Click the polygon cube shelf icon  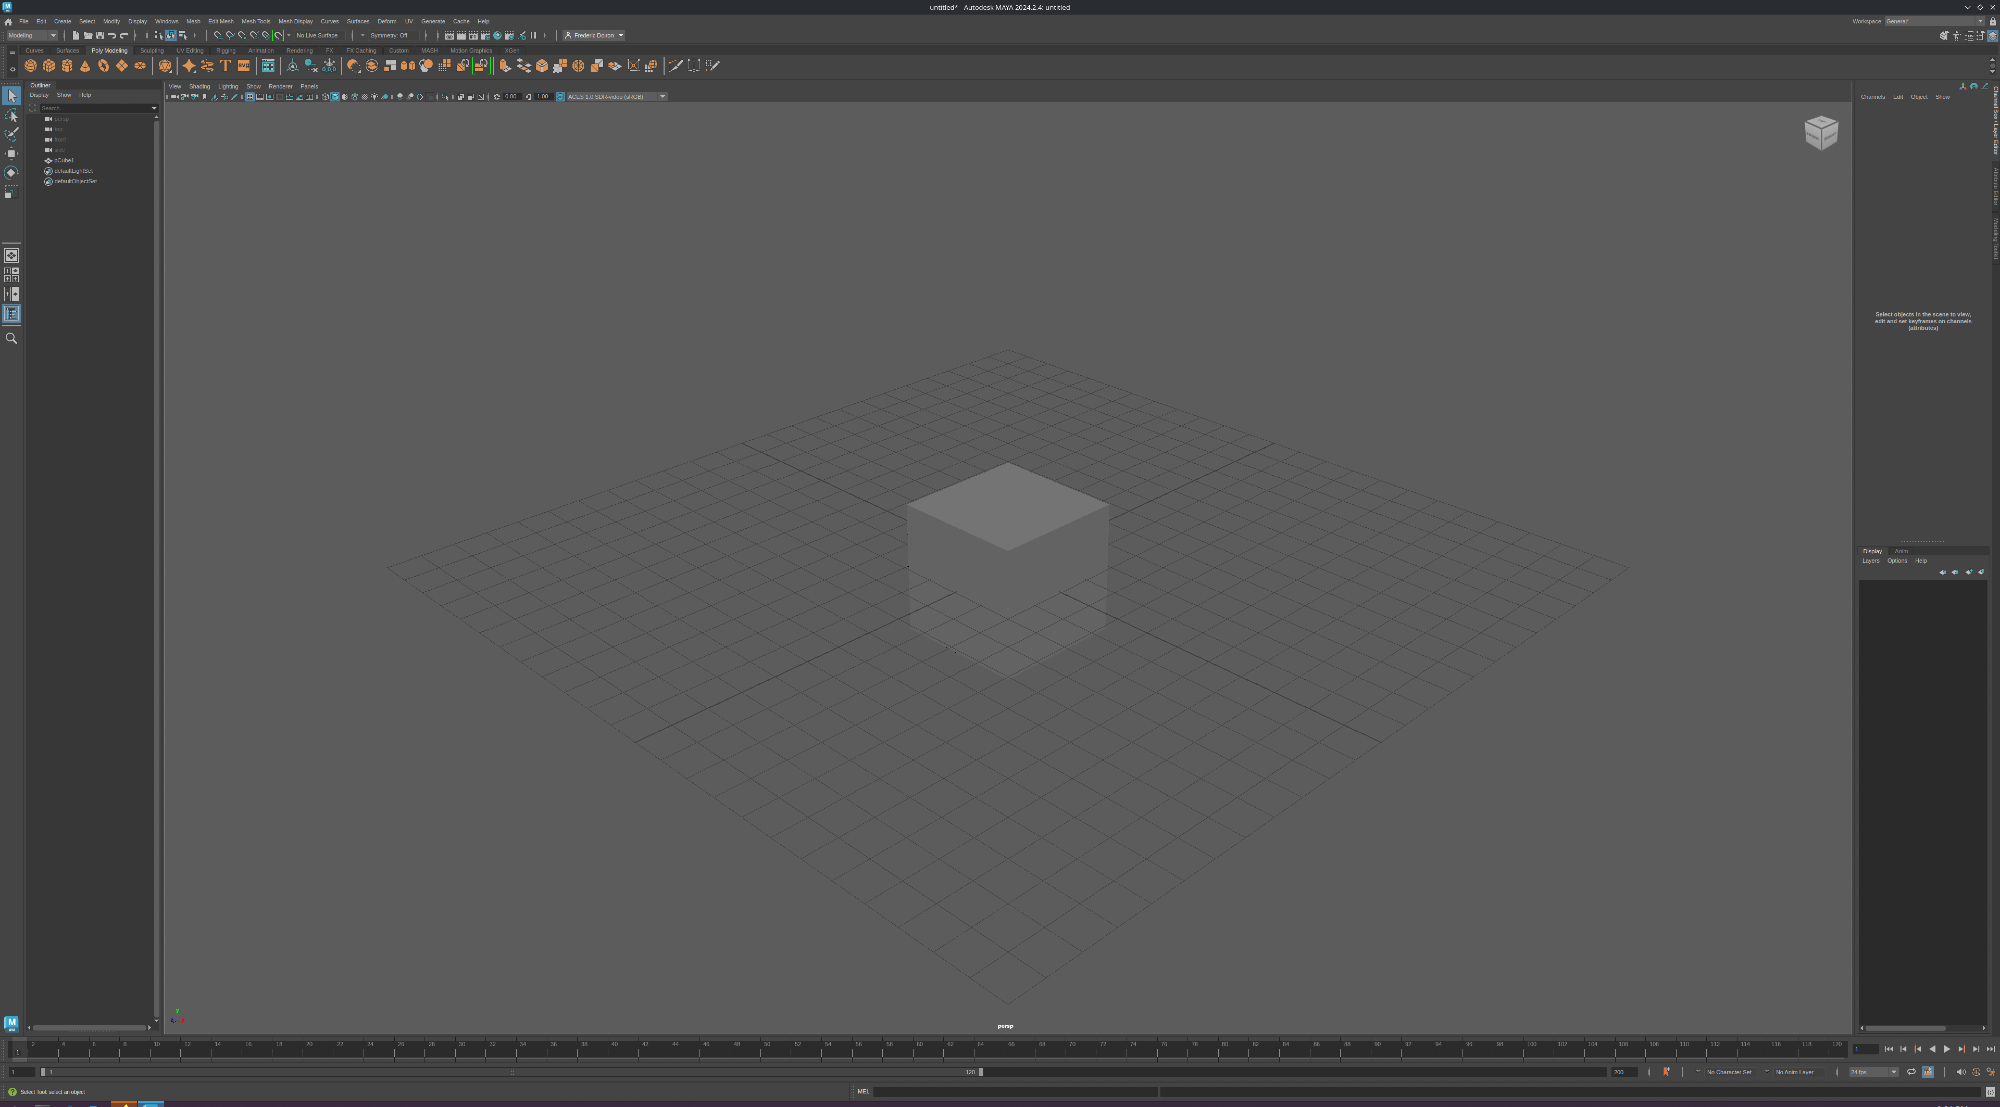pos(49,66)
